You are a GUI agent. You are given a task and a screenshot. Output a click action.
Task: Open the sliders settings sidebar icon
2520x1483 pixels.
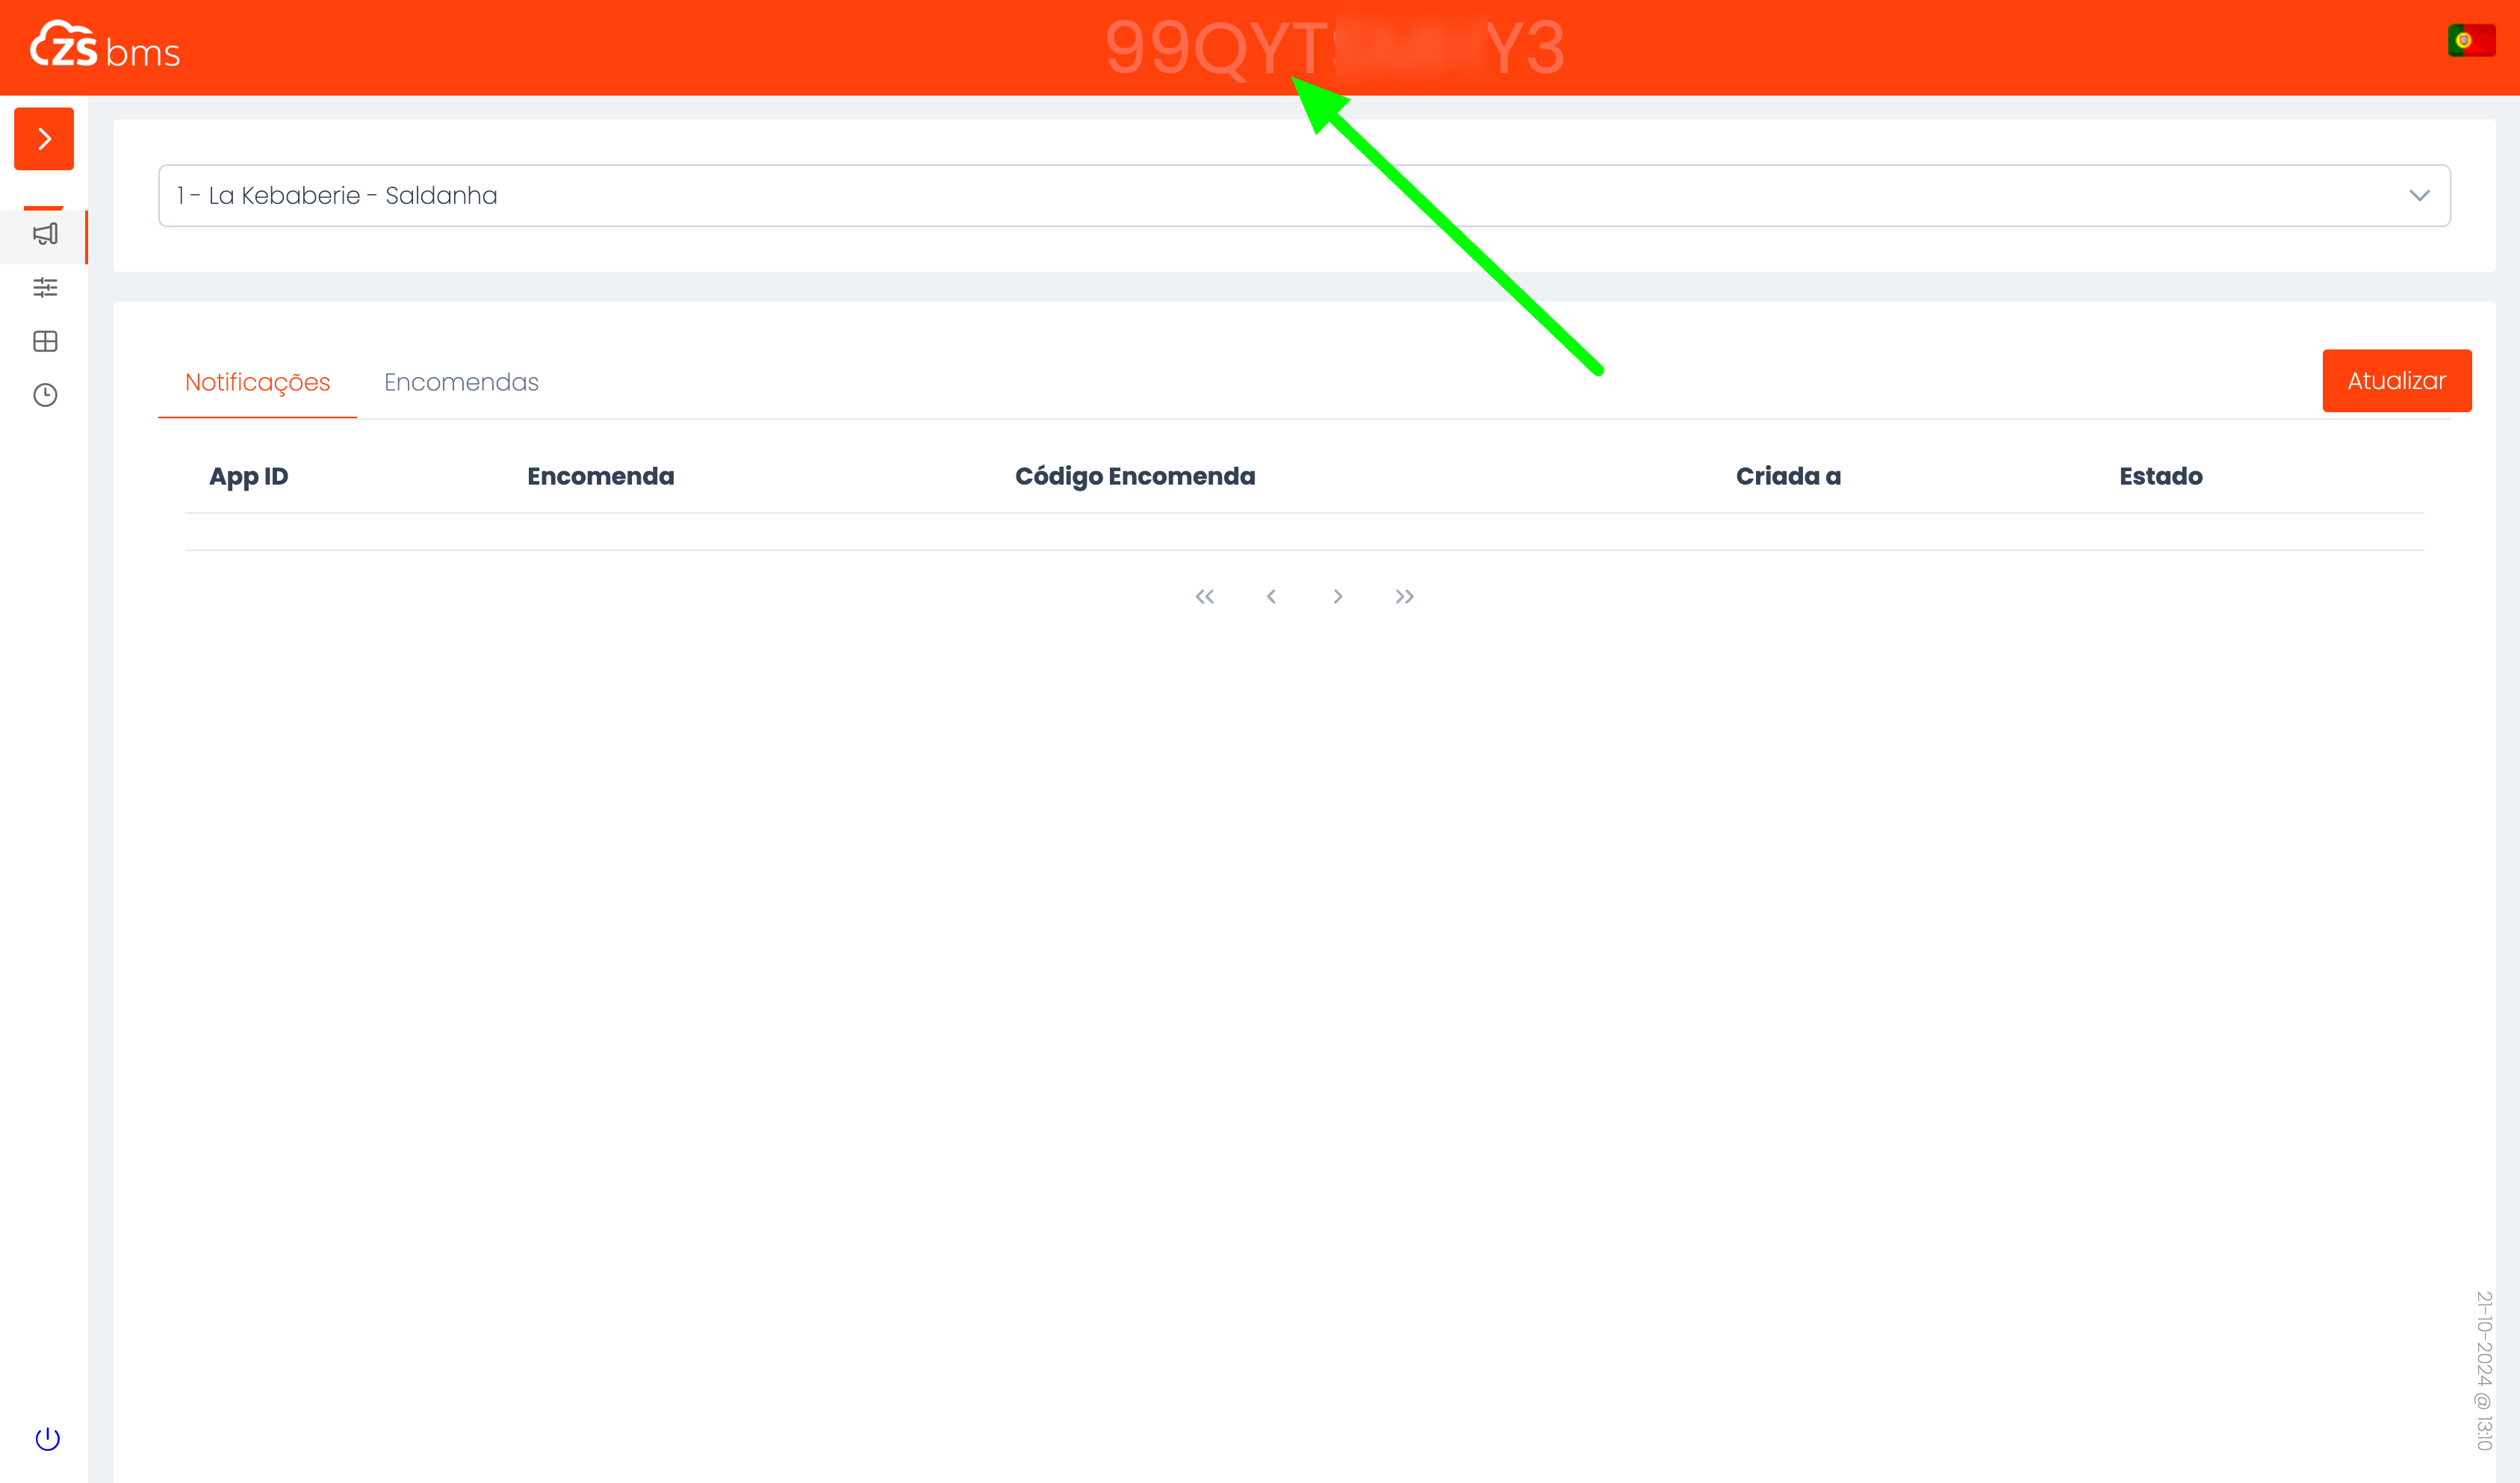tap(45, 288)
